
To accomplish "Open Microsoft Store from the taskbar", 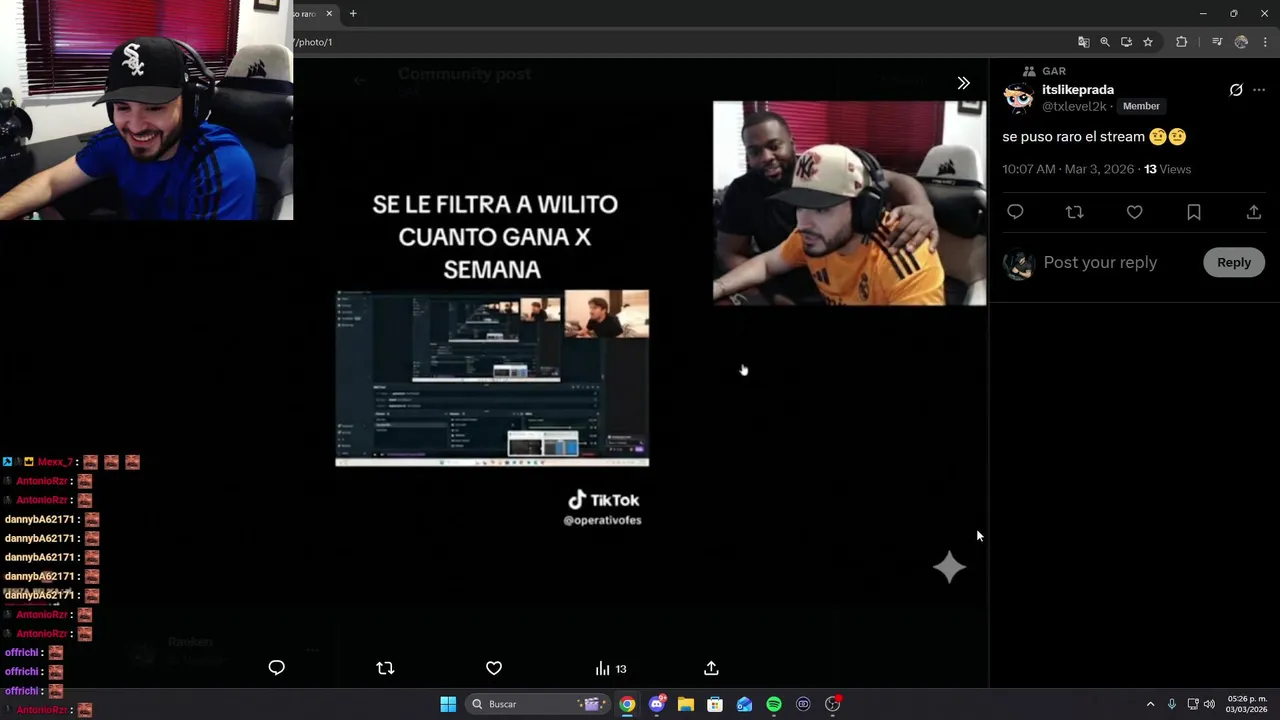I will pyautogui.click(x=715, y=704).
